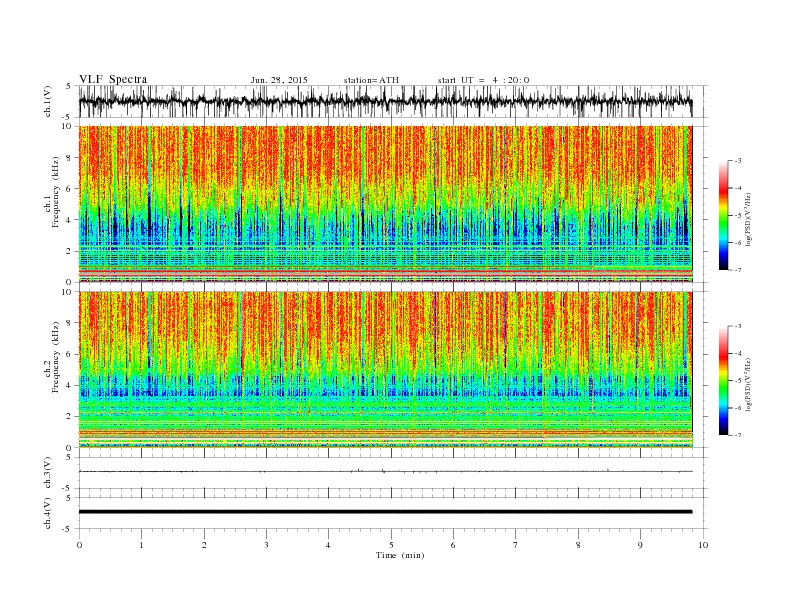
Task: Click the "6" kHz tick on ch.2 frequency axis
Action: click(x=69, y=354)
